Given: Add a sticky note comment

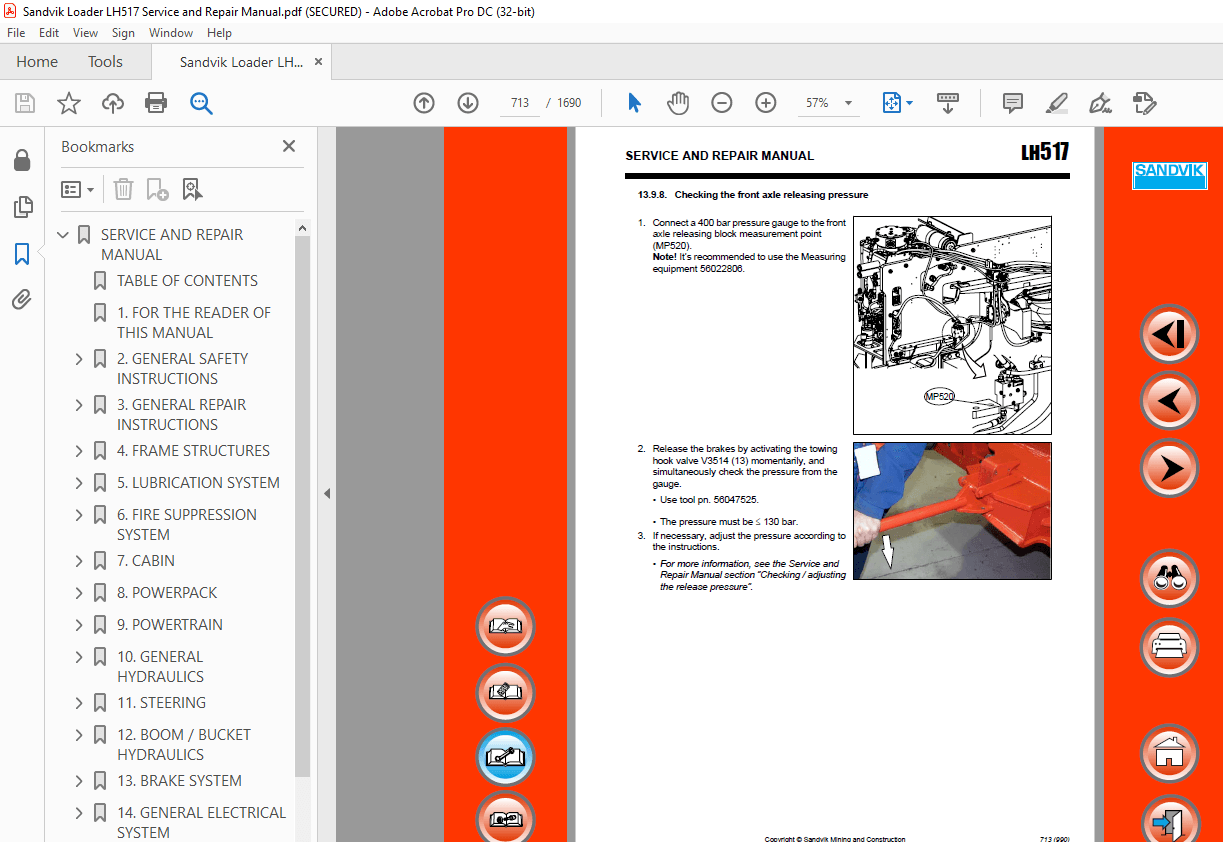Looking at the screenshot, I should pyautogui.click(x=1011, y=102).
